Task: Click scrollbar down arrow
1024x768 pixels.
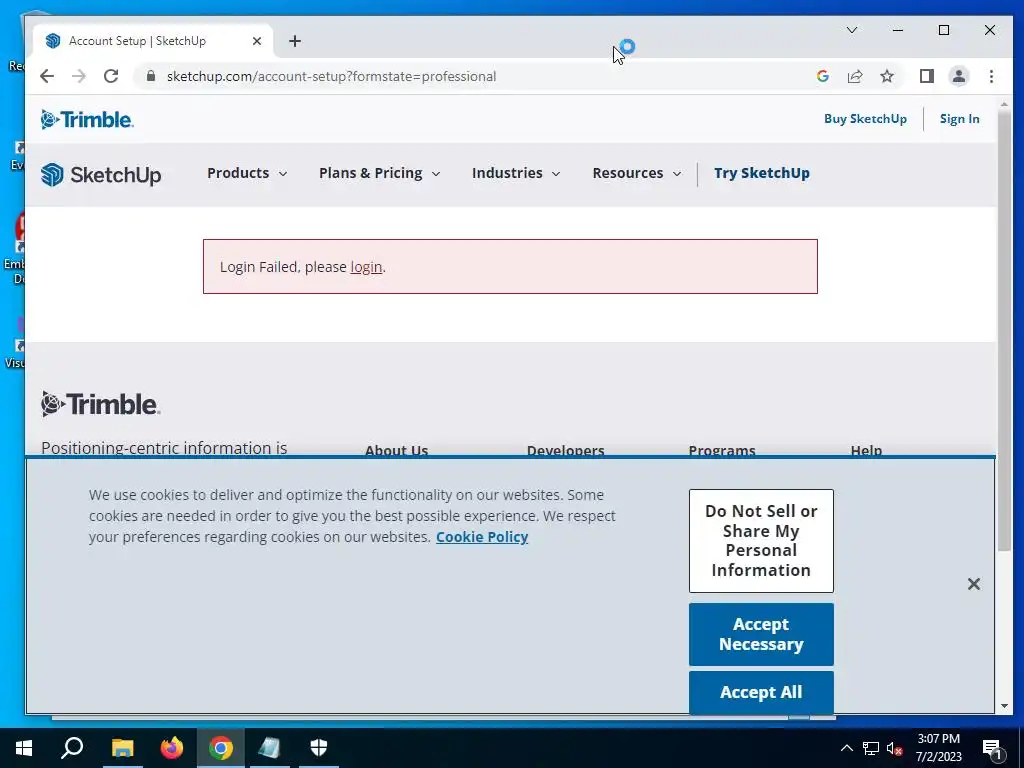Action: [1004, 706]
